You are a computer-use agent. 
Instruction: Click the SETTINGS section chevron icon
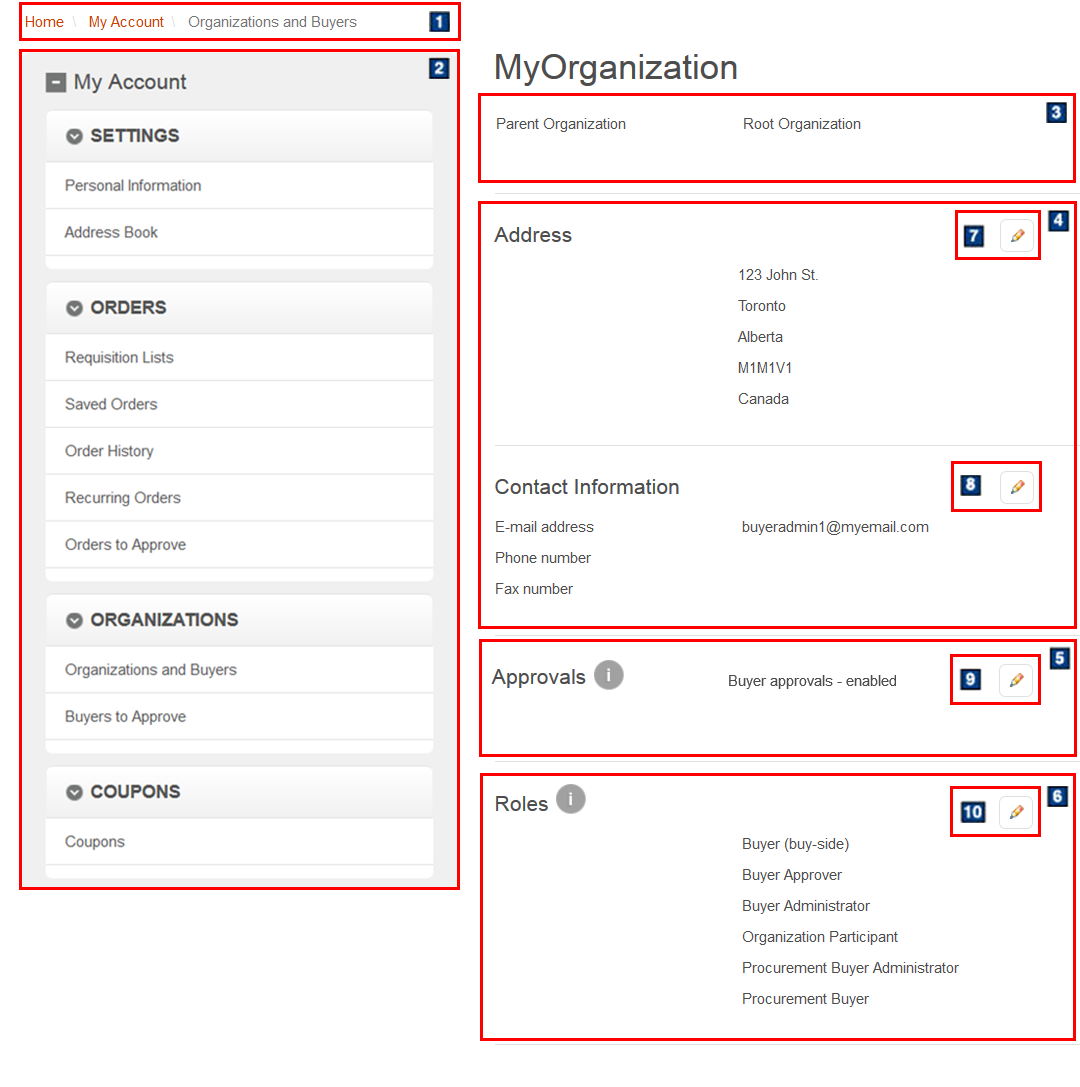click(74, 136)
